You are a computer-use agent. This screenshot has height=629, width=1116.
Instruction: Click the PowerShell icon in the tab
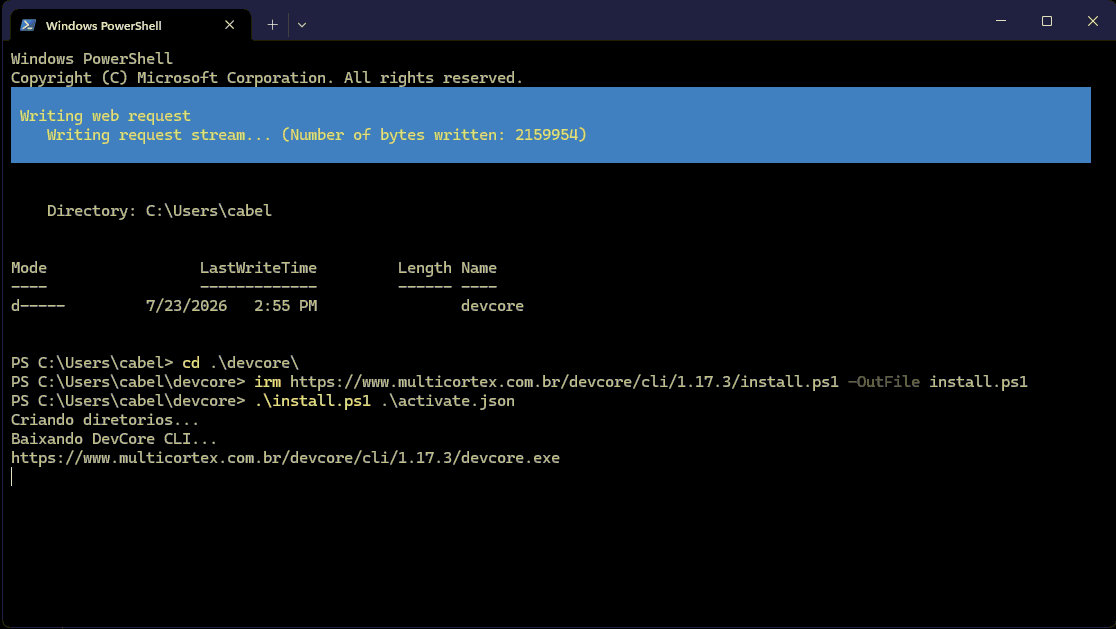pyautogui.click(x=28, y=25)
